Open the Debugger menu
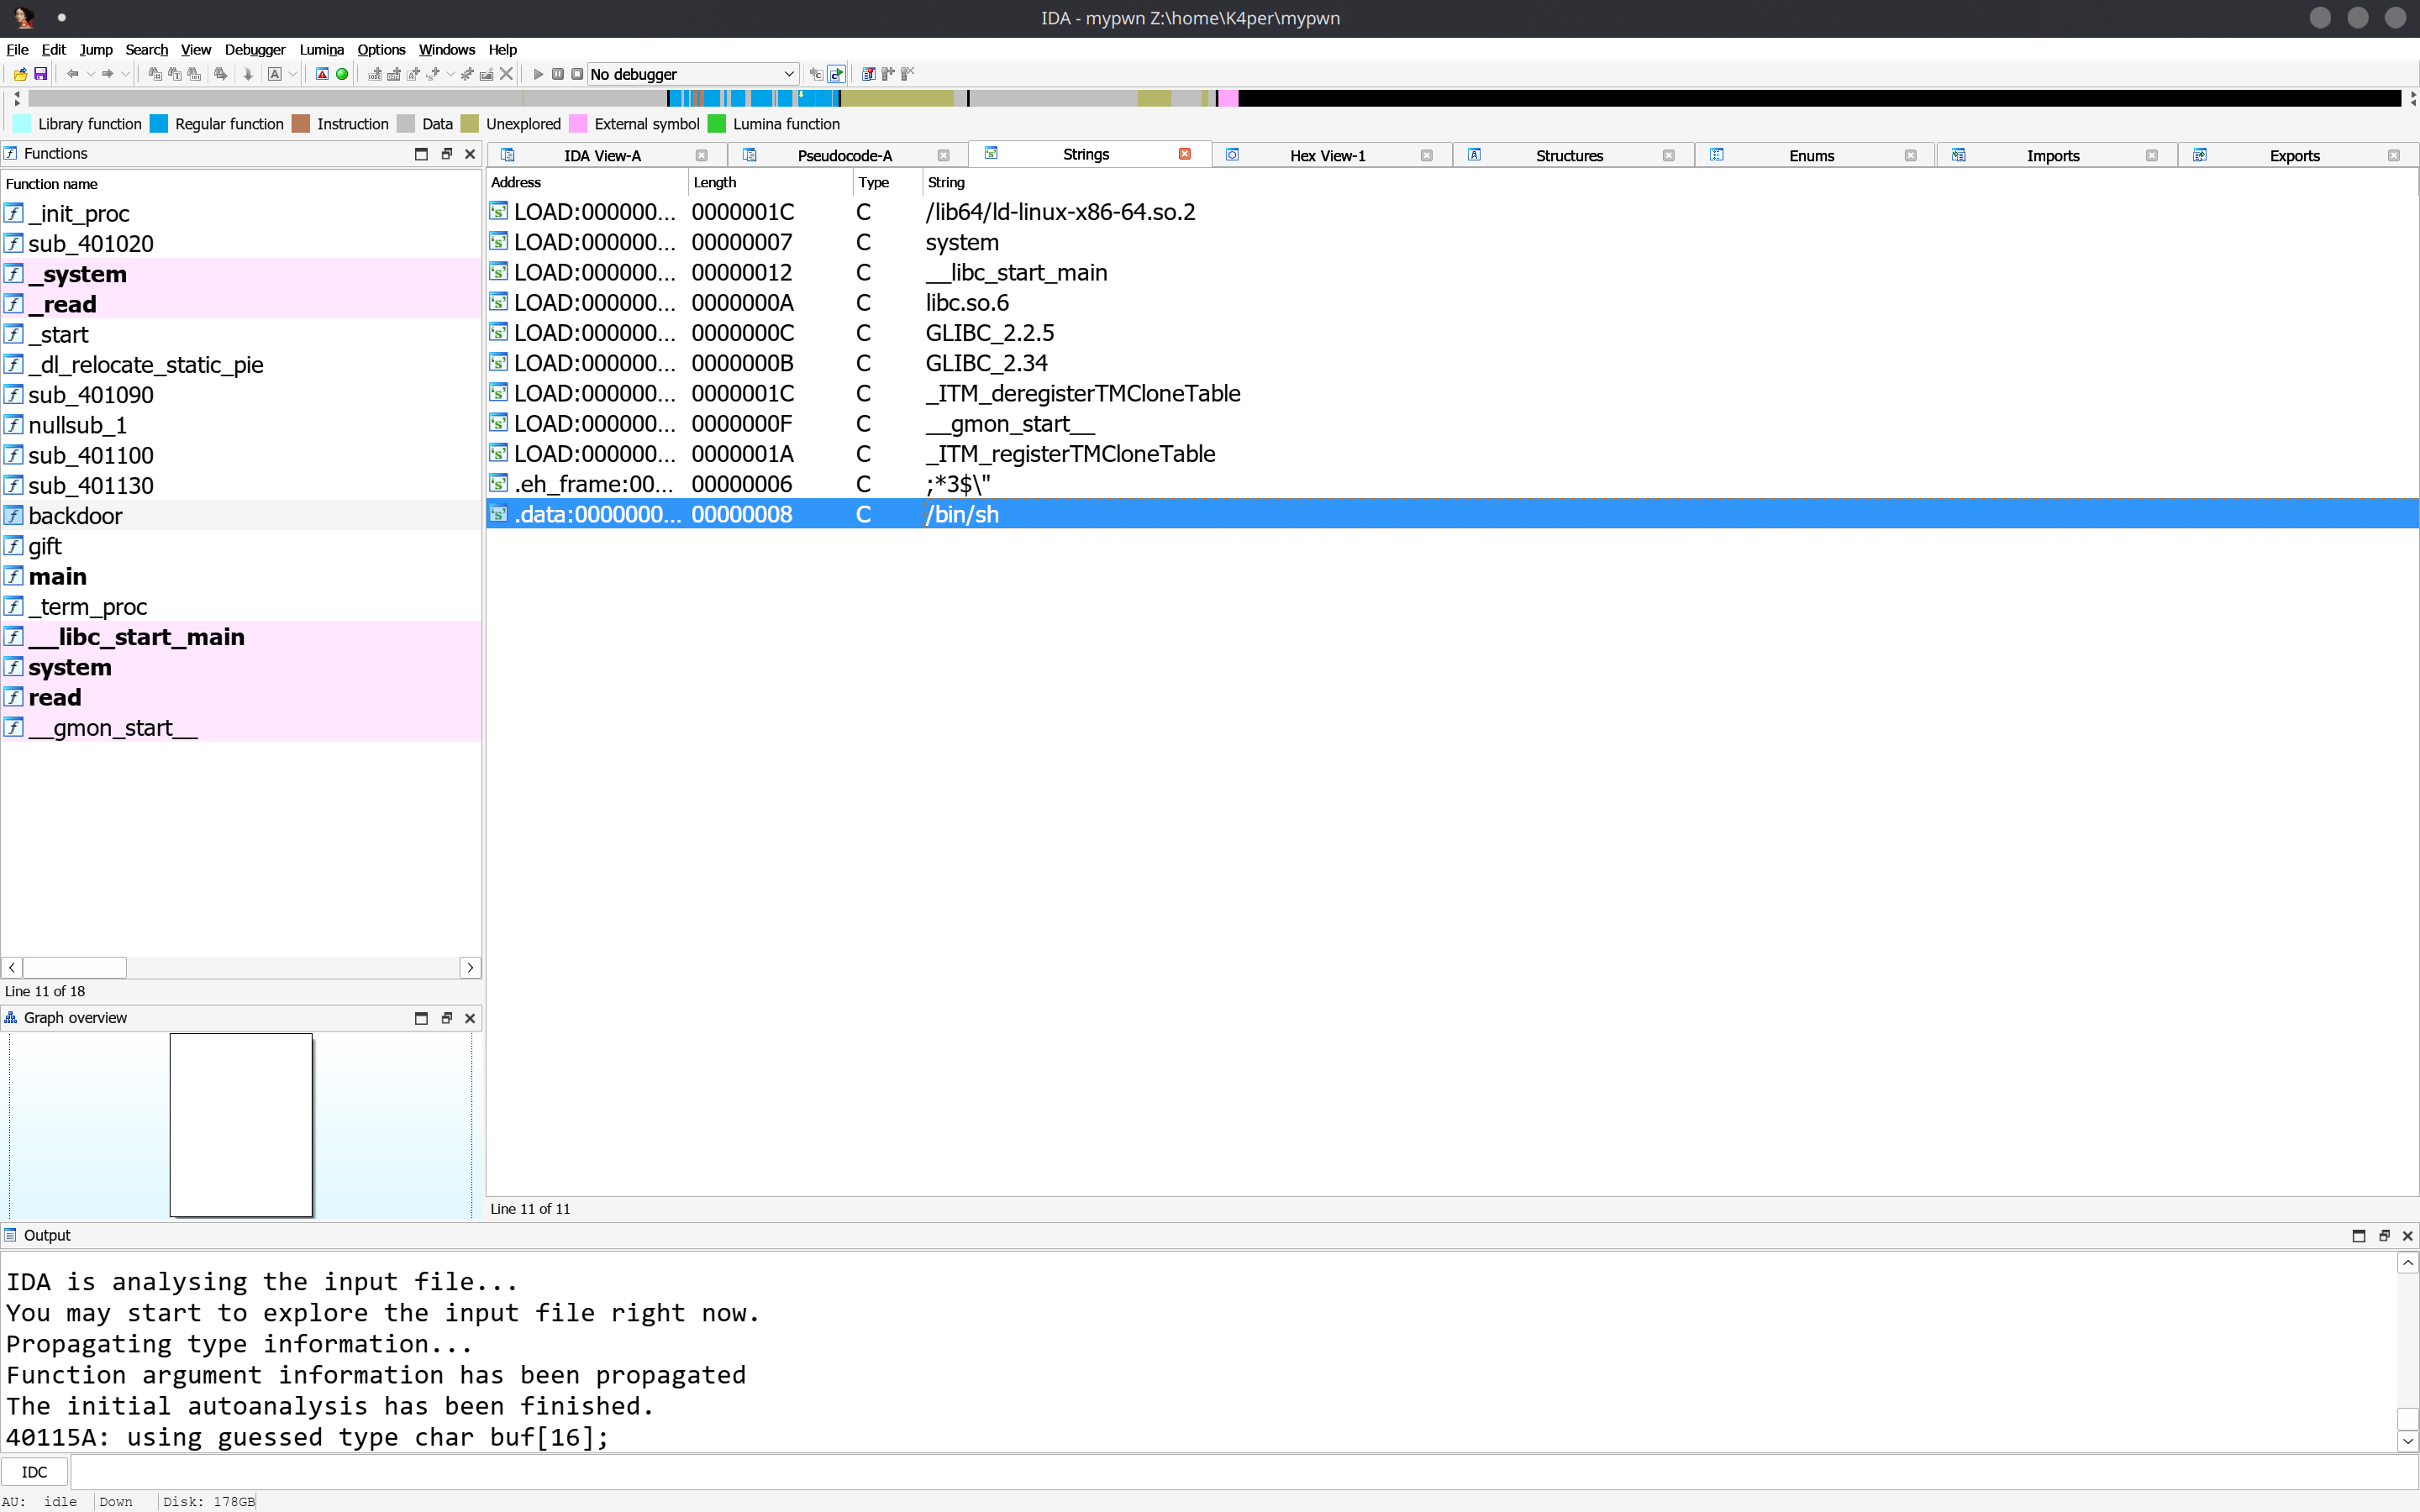This screenshot has width=2420, height=1512. pos(254,49)
